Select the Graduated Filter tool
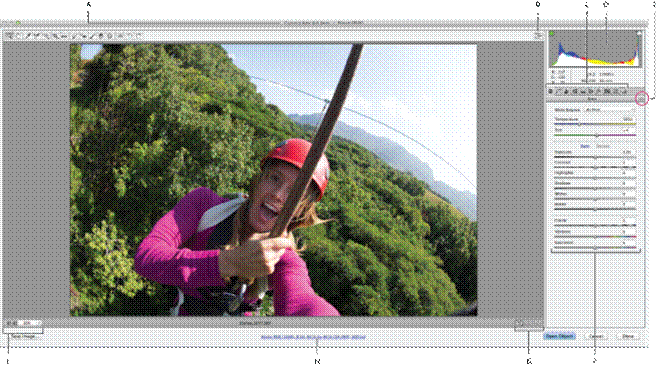657x366 pixels. click(101, 36)
